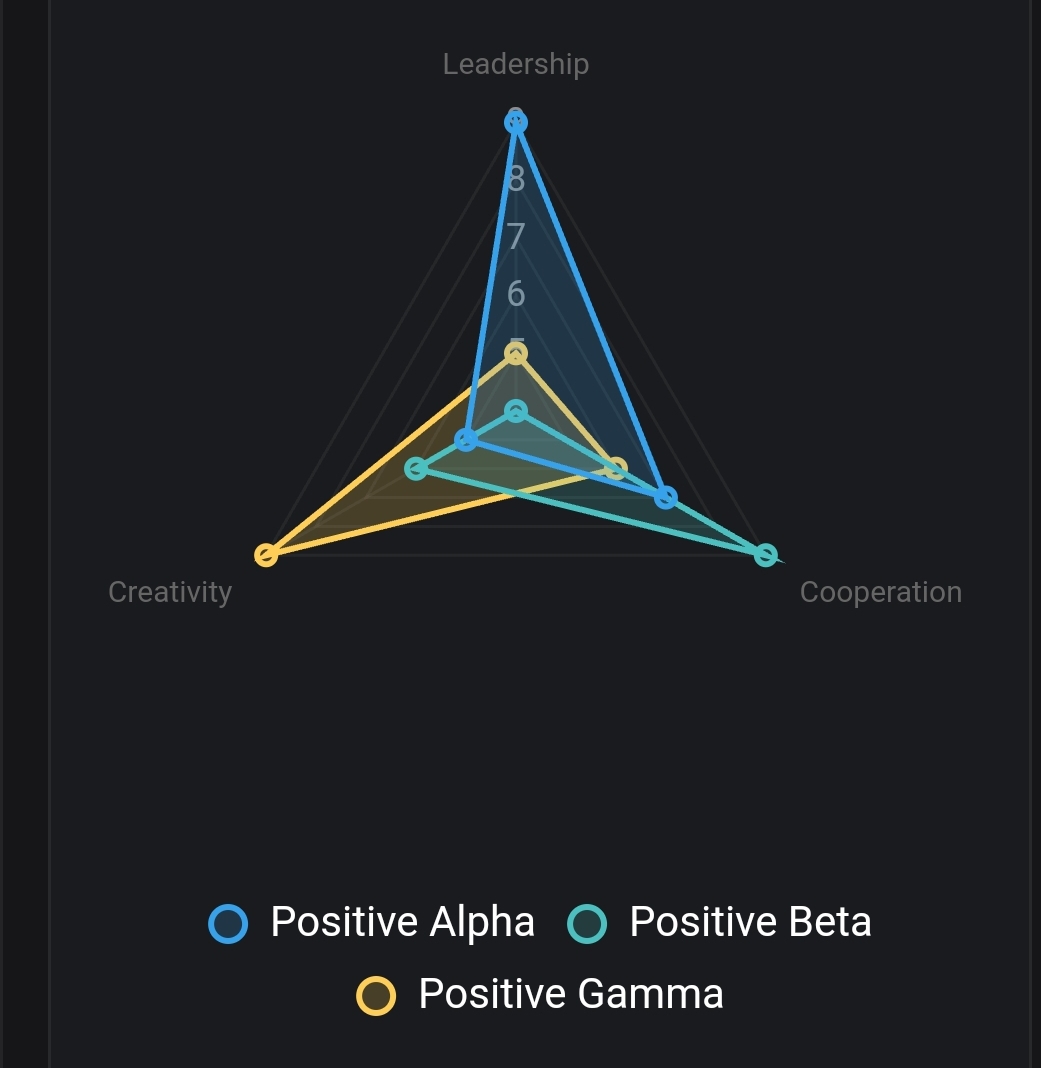Viewport: 1041px width, 1068px height.
Task: Select the teal Beta point on Creativity axis
Action: [417, 468]
